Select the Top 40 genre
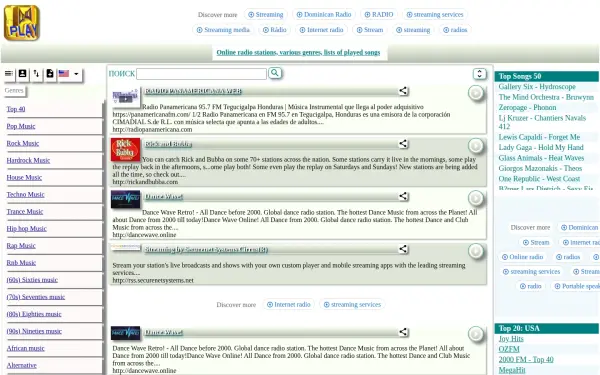 pyautogui.click(x=16, y=109)
